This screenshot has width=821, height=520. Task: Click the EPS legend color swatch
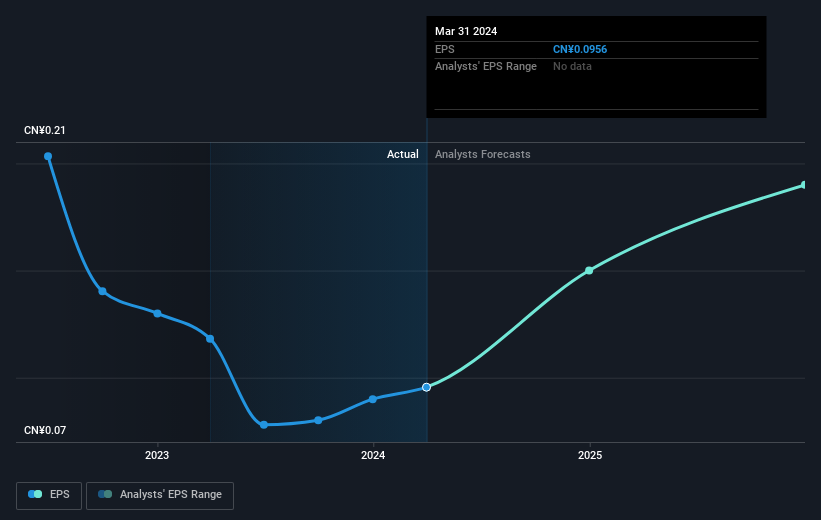tap(35, 494)
